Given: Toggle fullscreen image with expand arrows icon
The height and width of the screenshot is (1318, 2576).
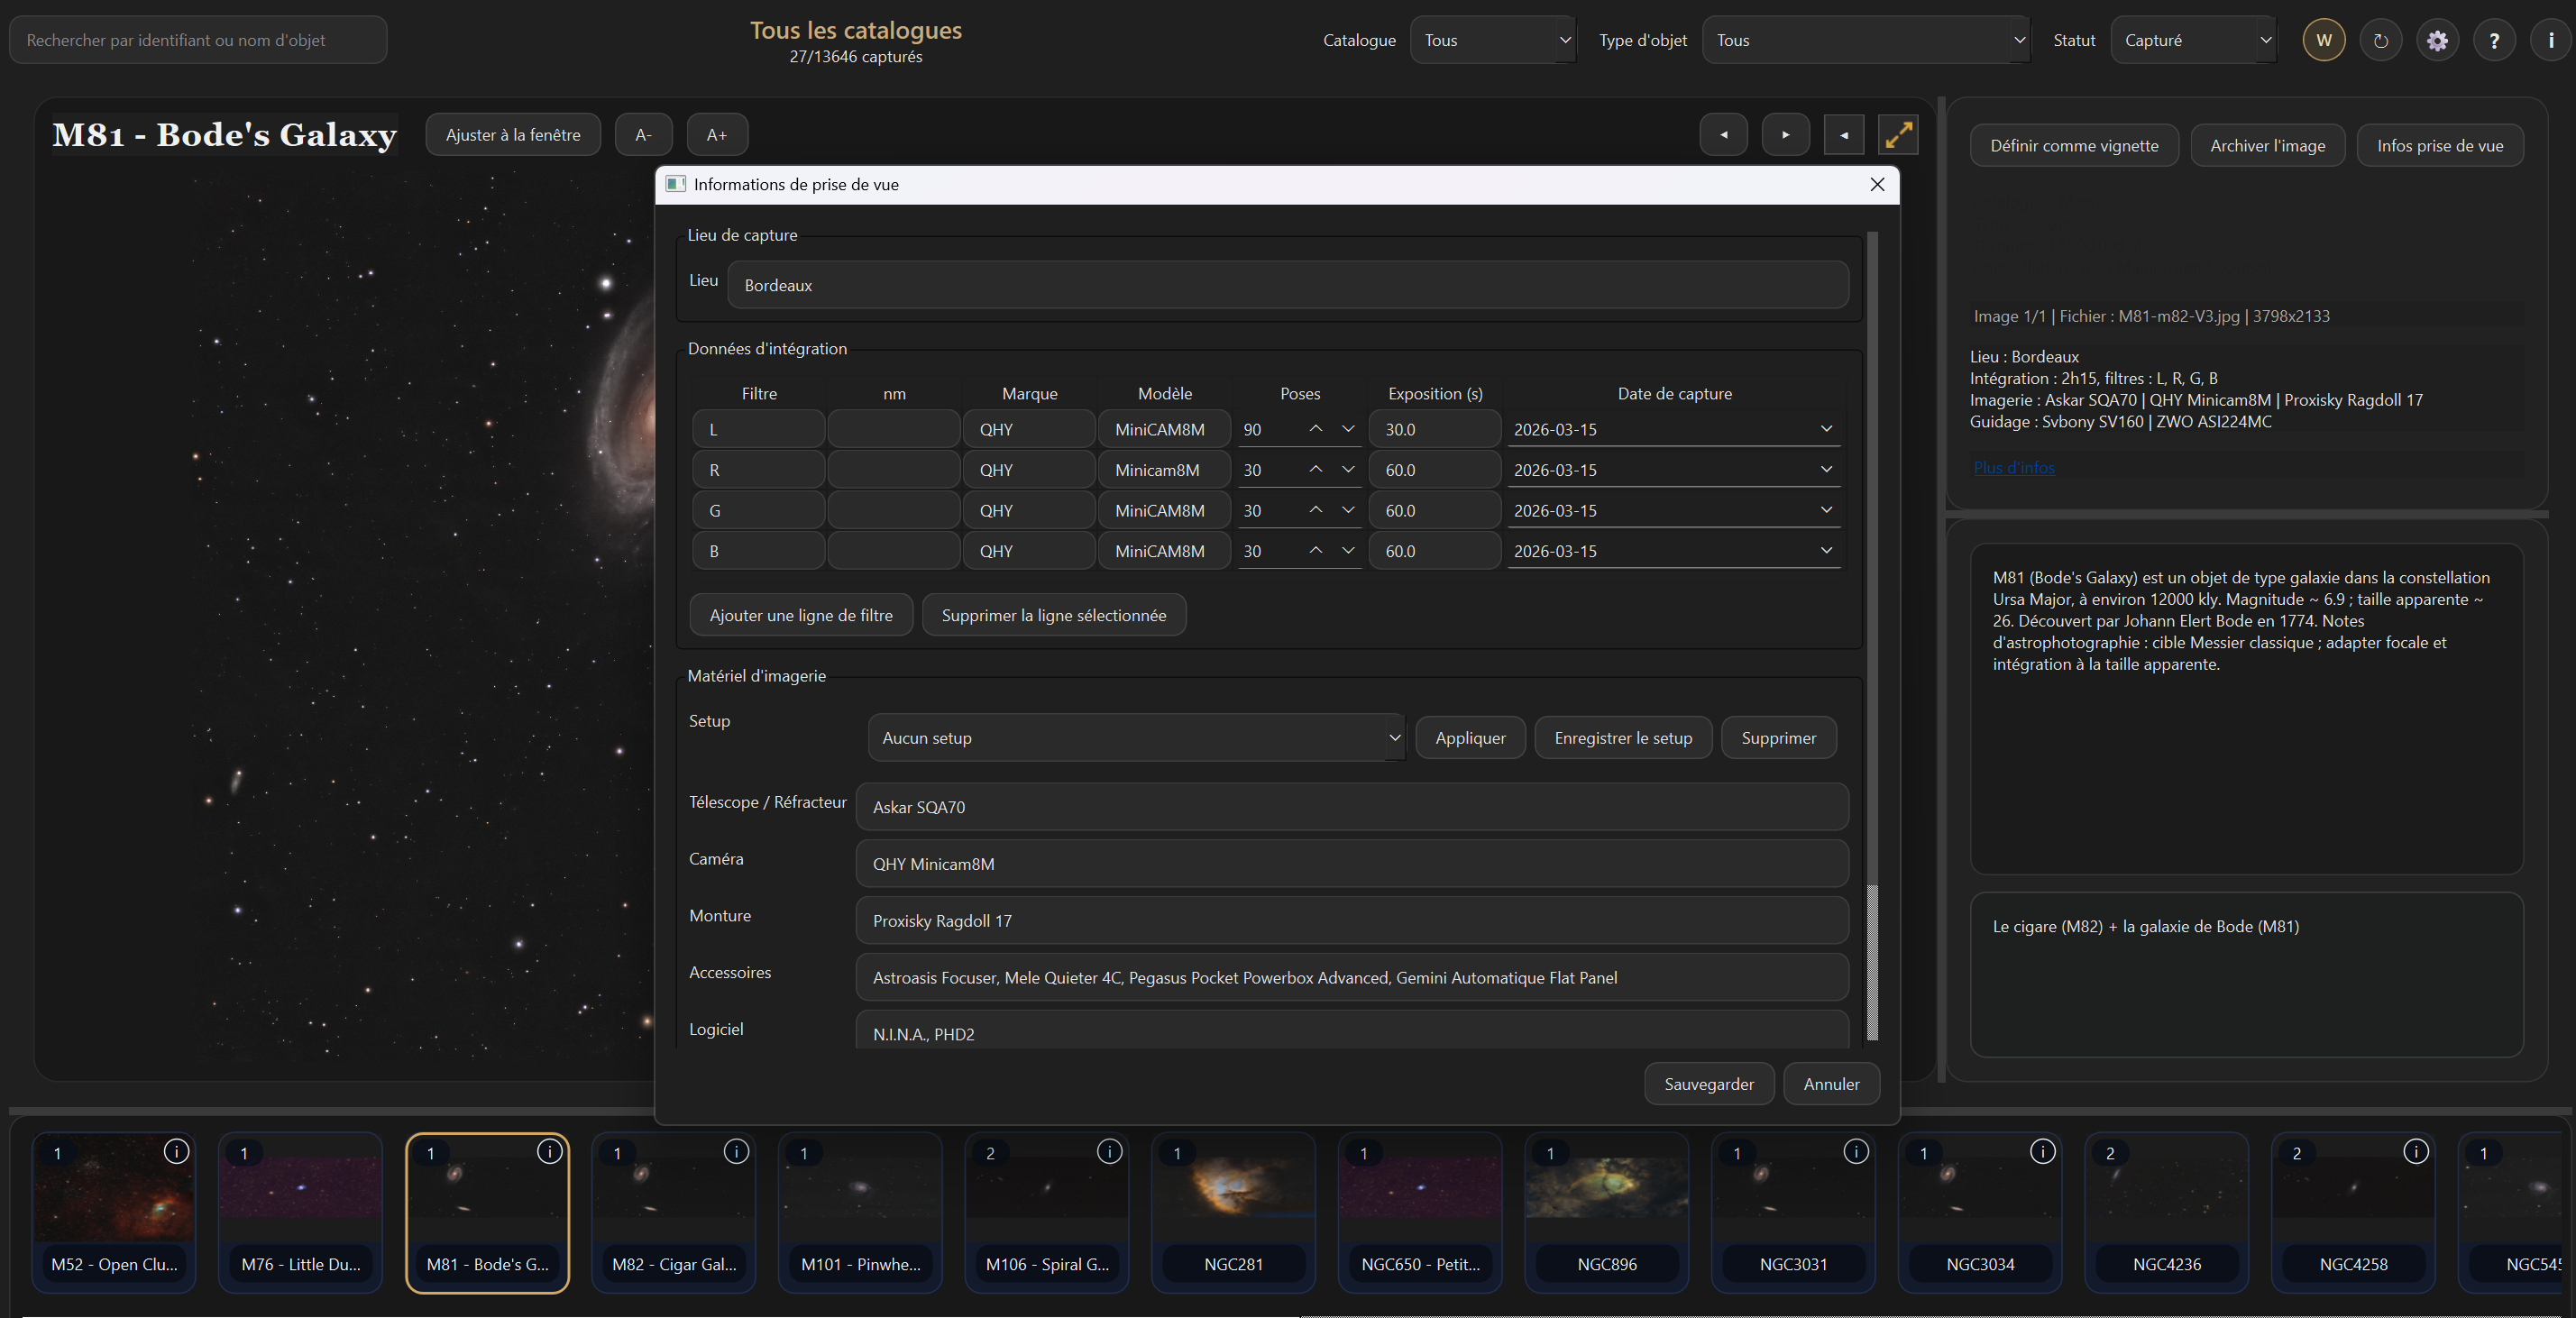Looking at the screenshot, I should coord(1898,134).
